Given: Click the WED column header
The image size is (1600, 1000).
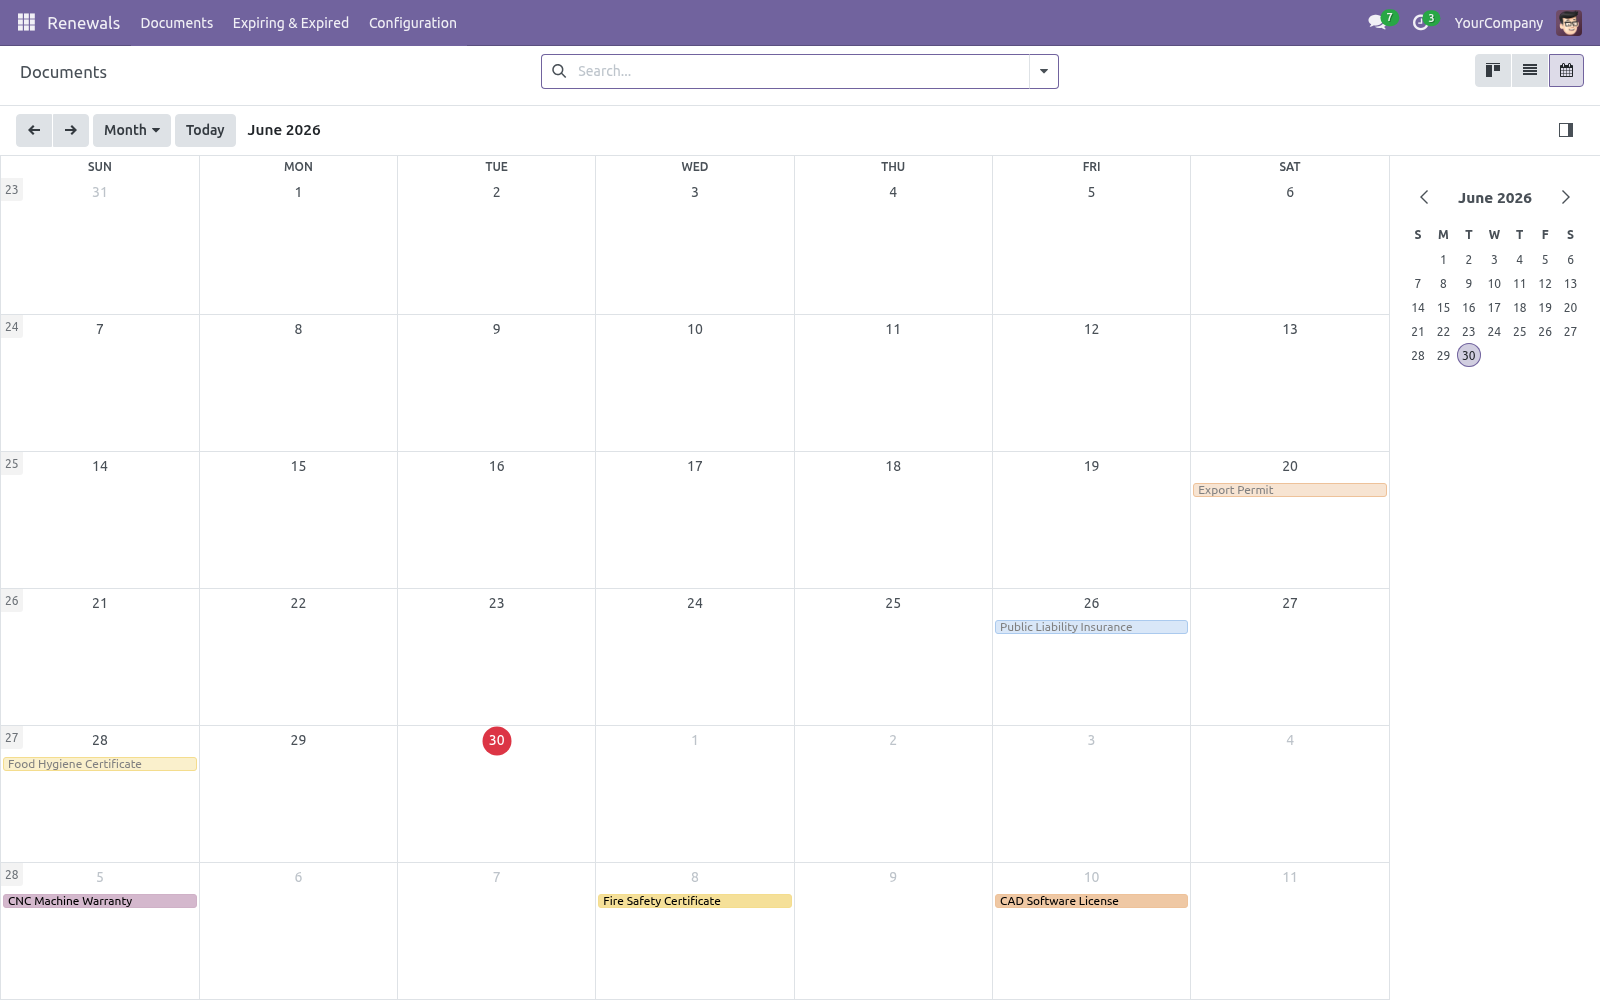Looking at the screenshot, I should [x=695, y=167].
